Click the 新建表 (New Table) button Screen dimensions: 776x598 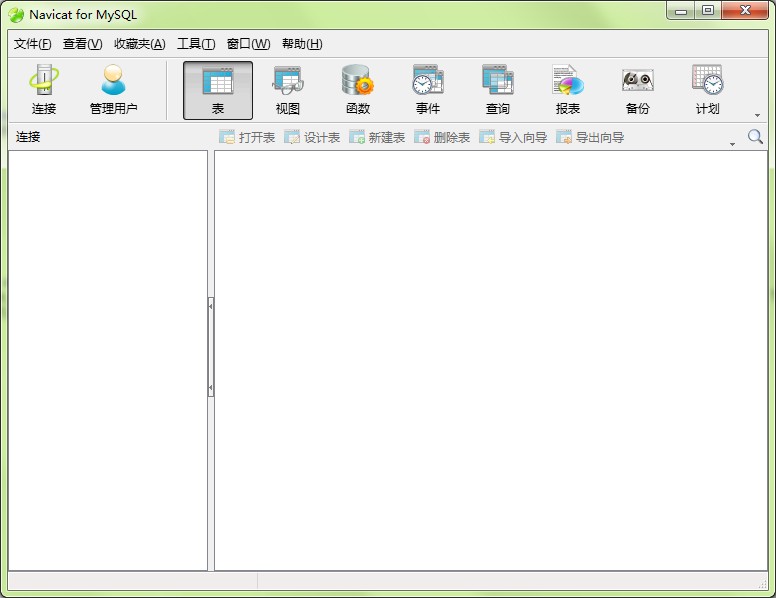pyautogui.click(x=377, y=138)
